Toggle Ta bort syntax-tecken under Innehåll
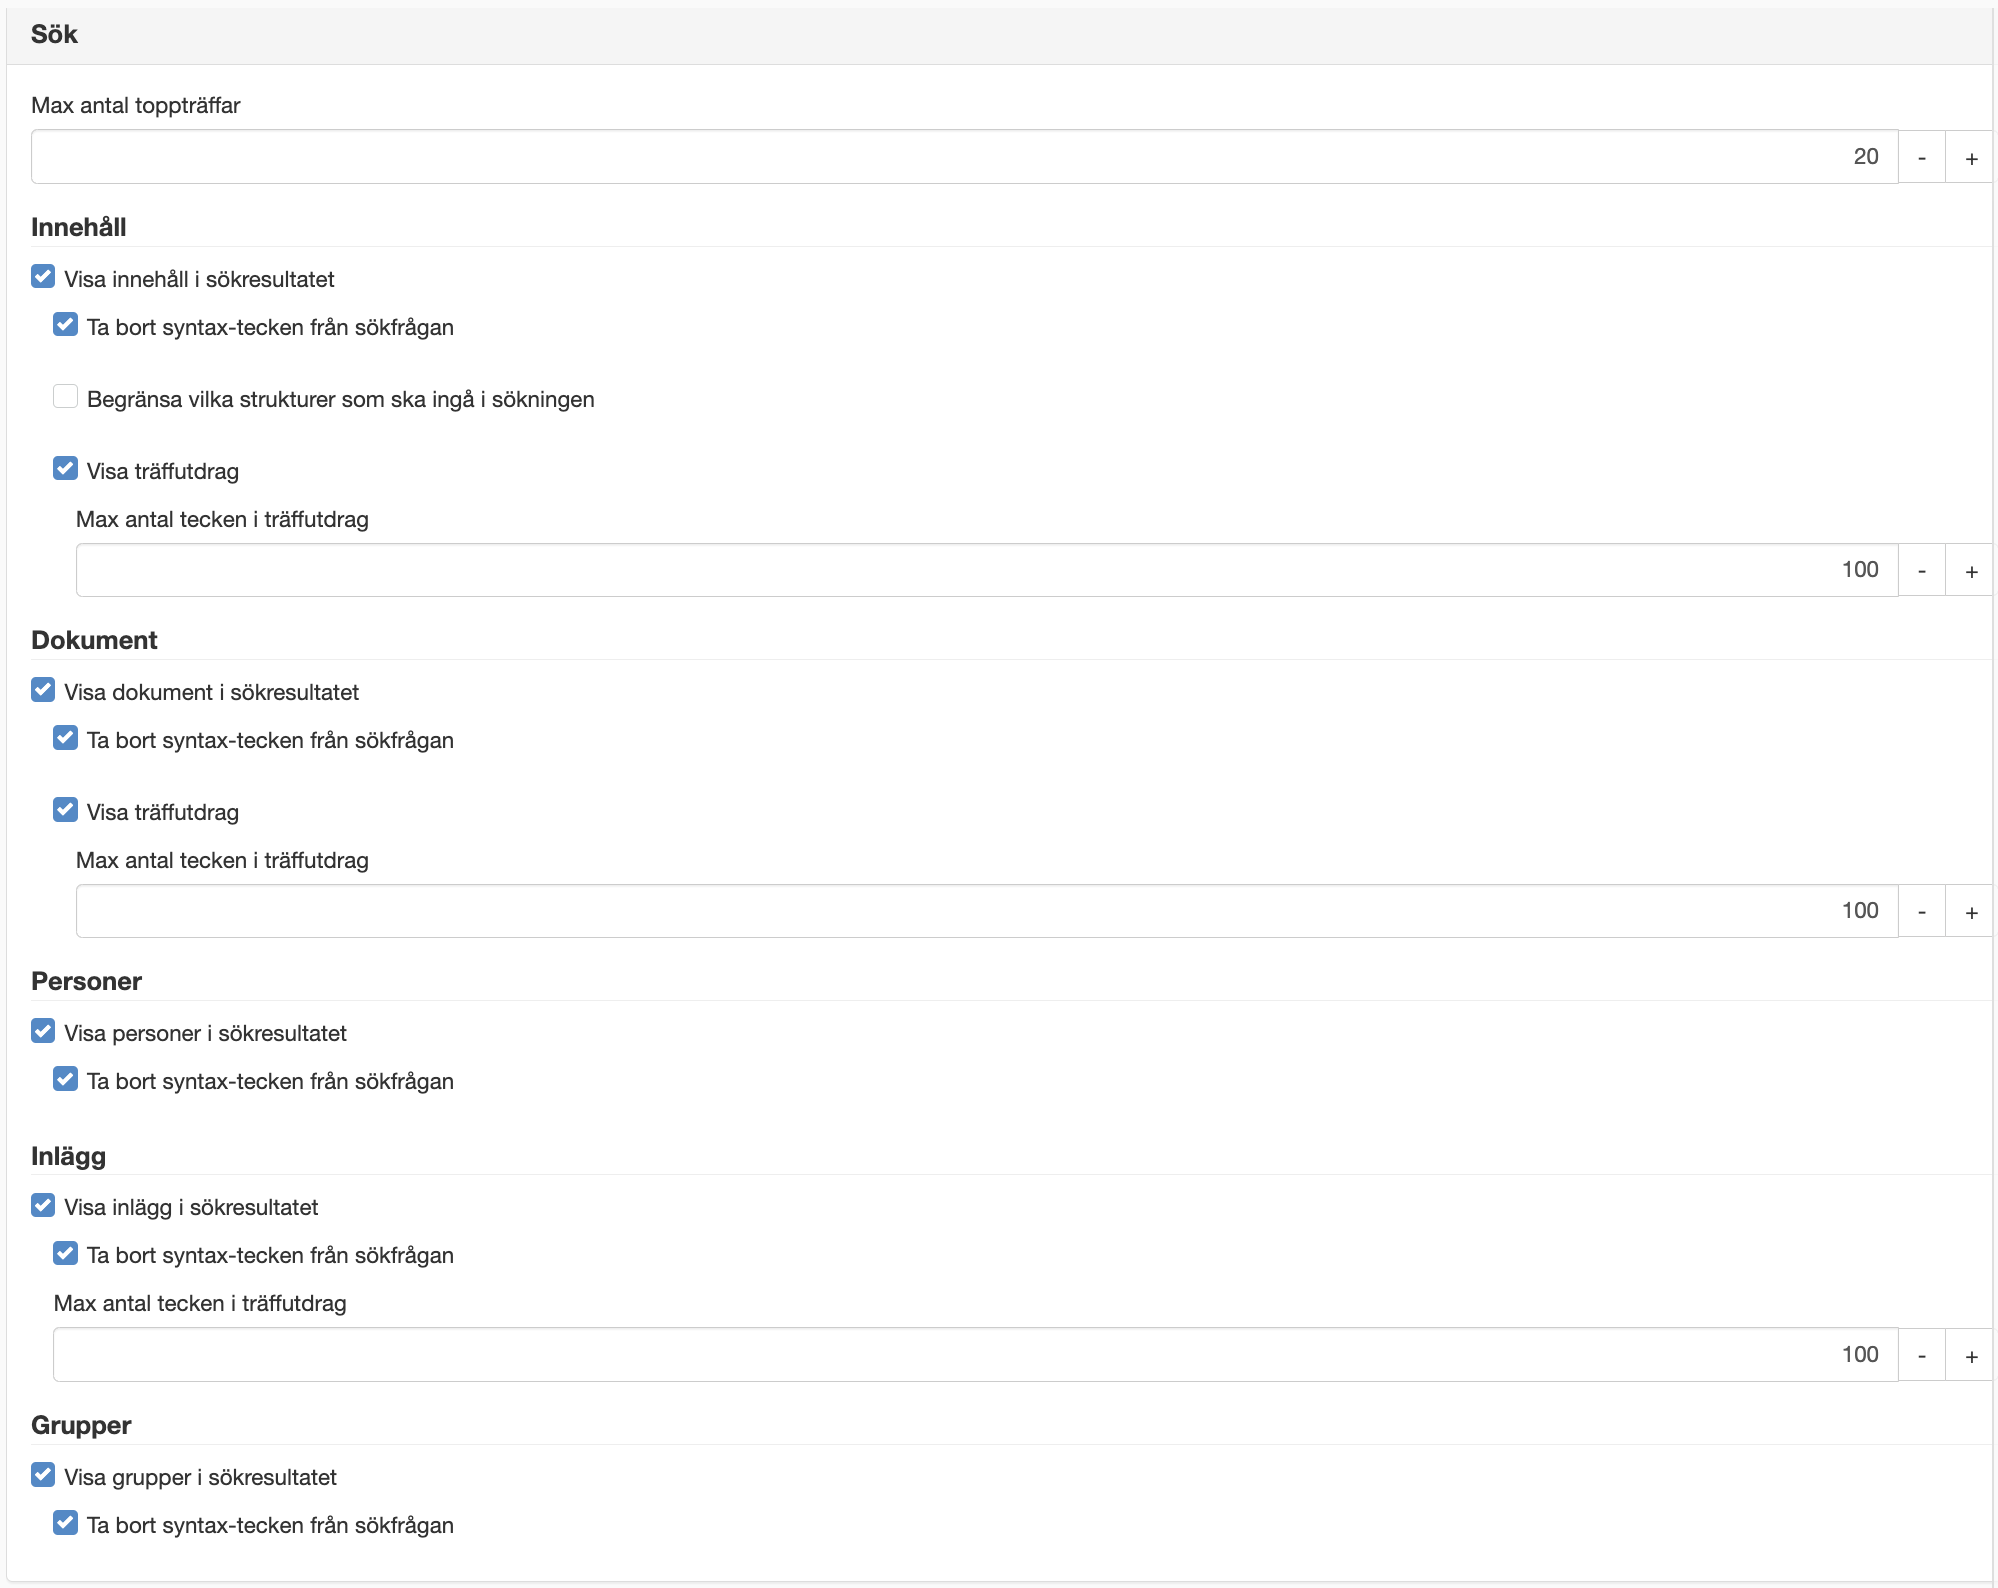This screenshot has width=1998, height=1588. [x=65, y=325]
